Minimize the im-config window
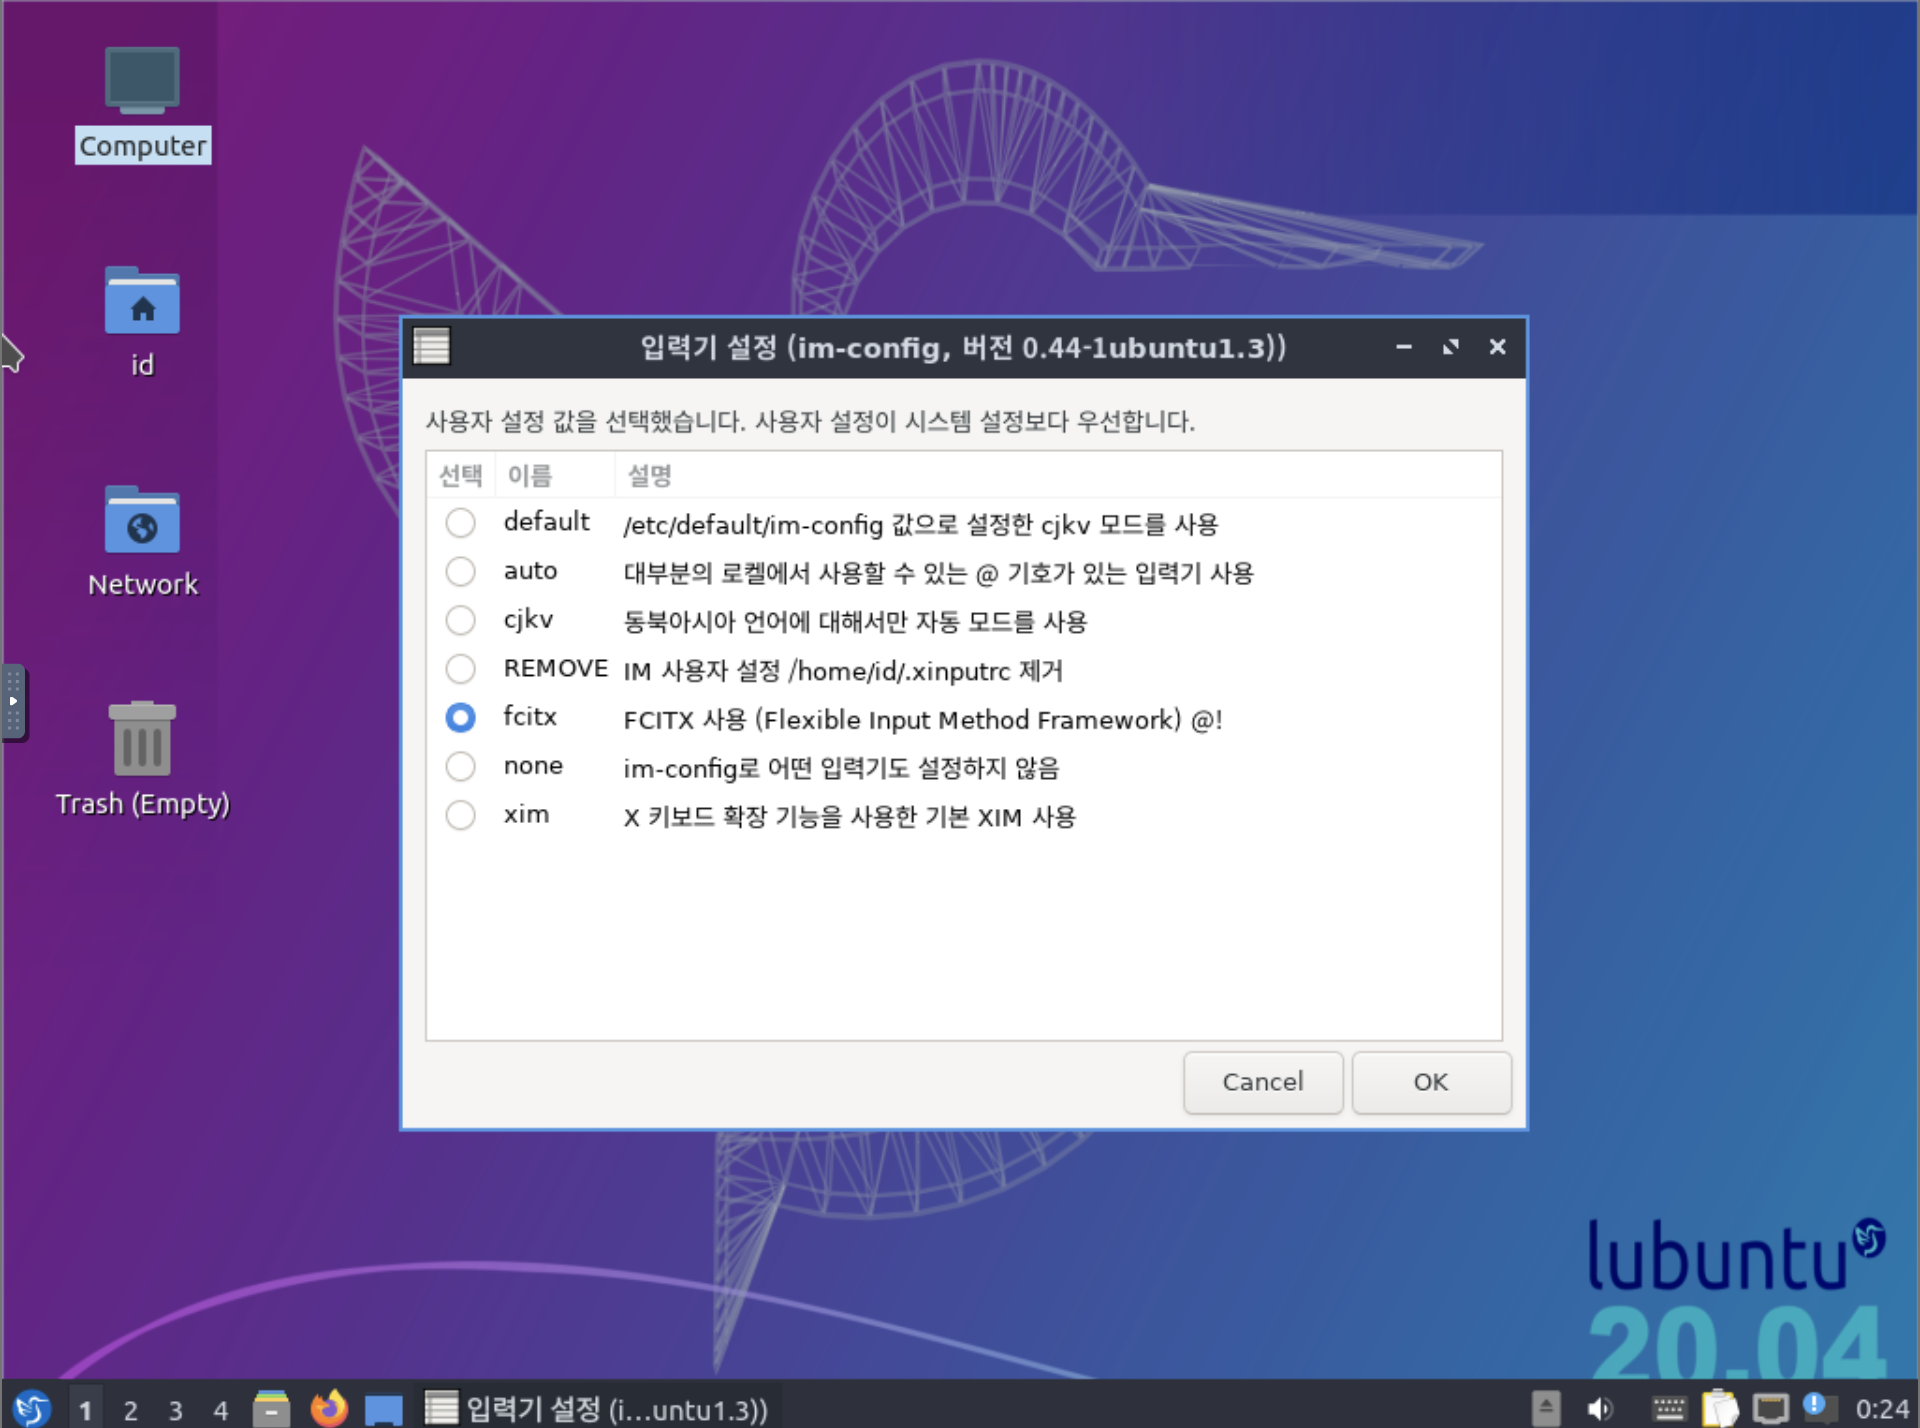 [1404, 347]
